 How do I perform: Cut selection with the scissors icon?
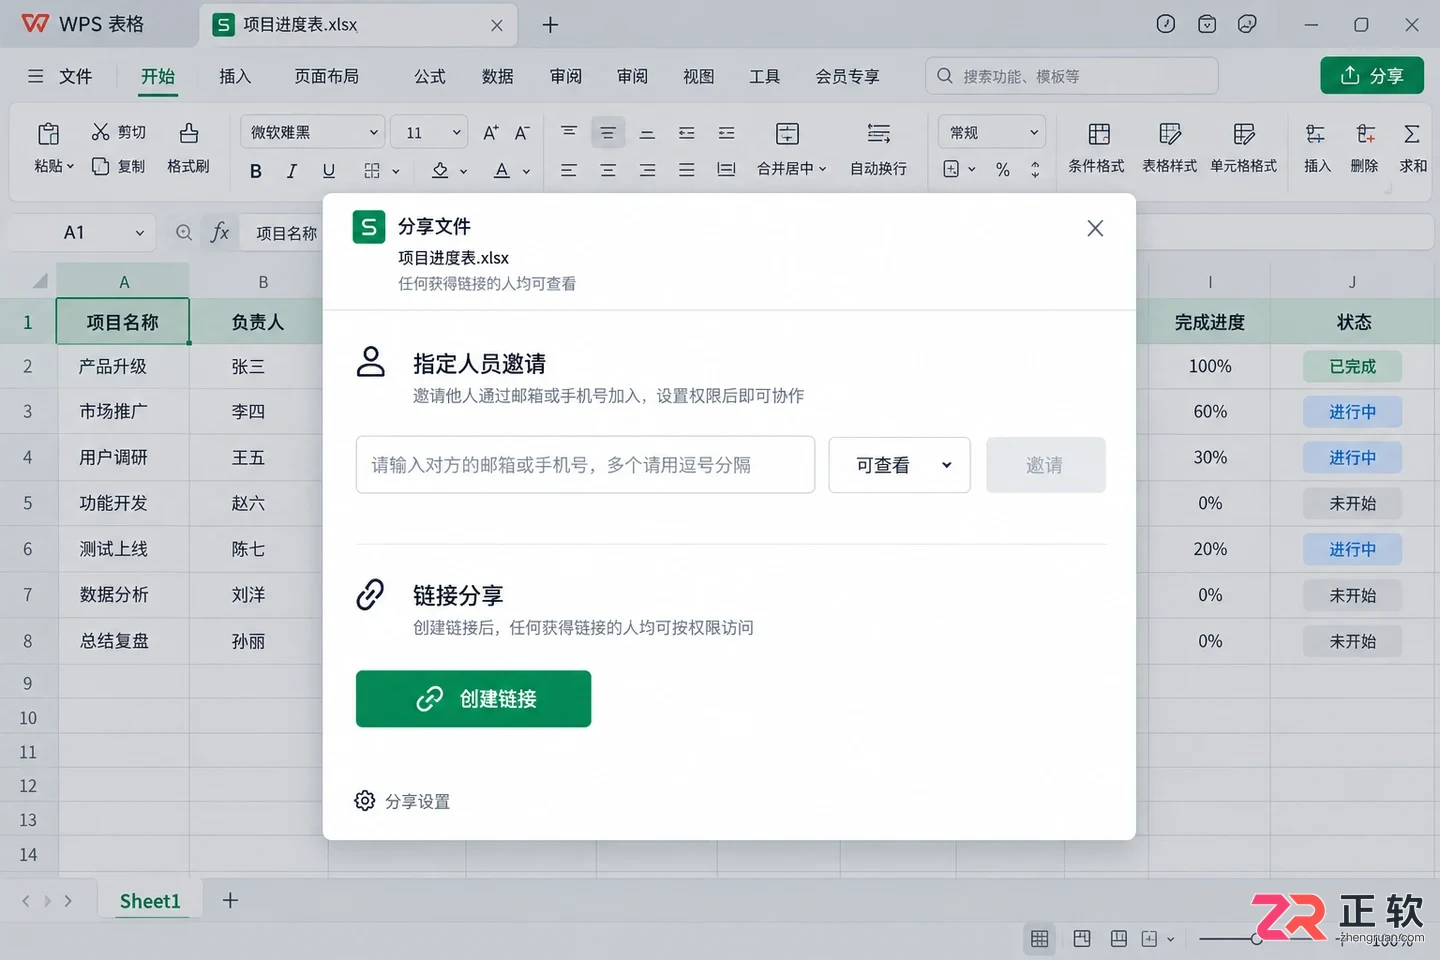[x=100, y=132]
